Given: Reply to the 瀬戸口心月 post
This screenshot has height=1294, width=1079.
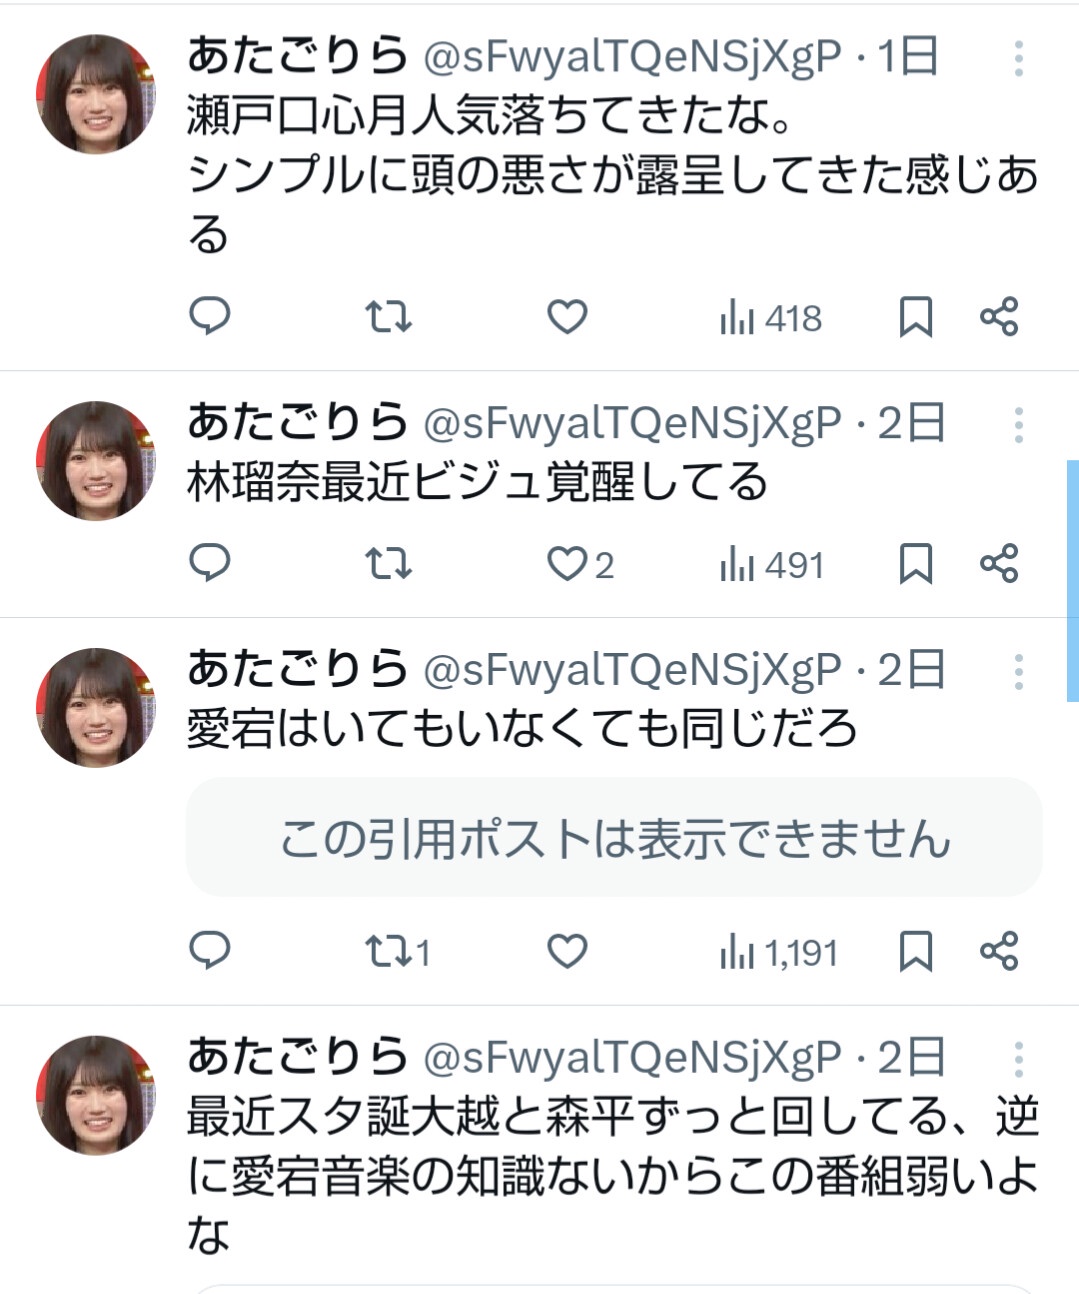Looking at the screenshot, I should click(210, 317).
